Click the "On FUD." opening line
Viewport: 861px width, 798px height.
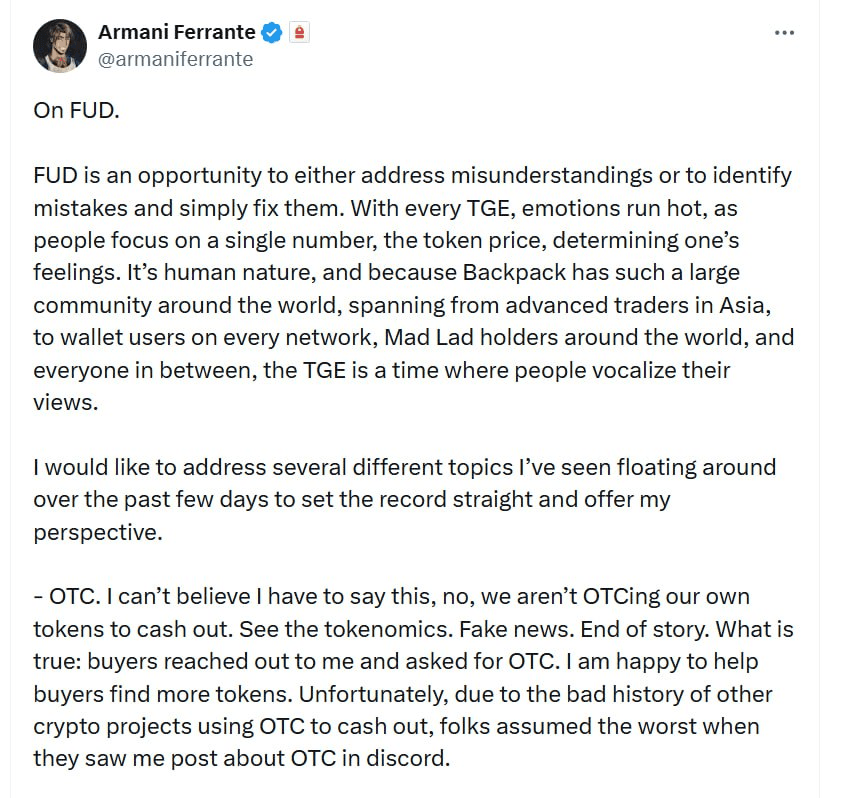76,110
